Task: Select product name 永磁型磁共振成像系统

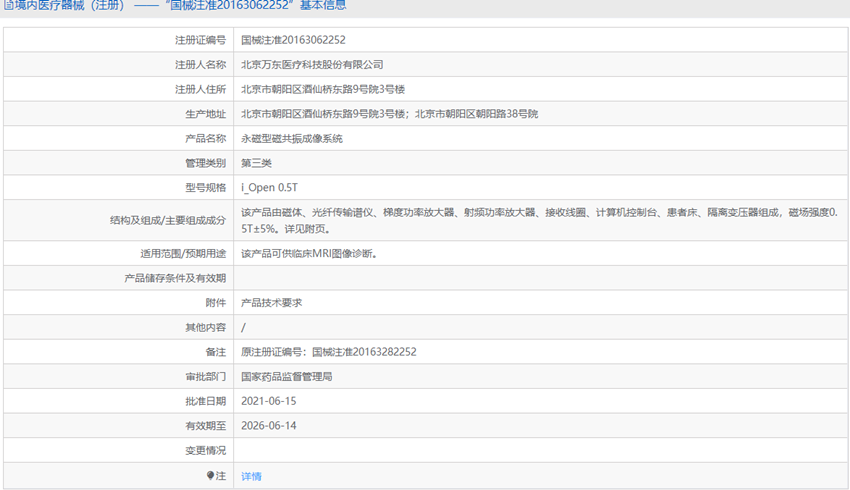Action: coord(292,138)
